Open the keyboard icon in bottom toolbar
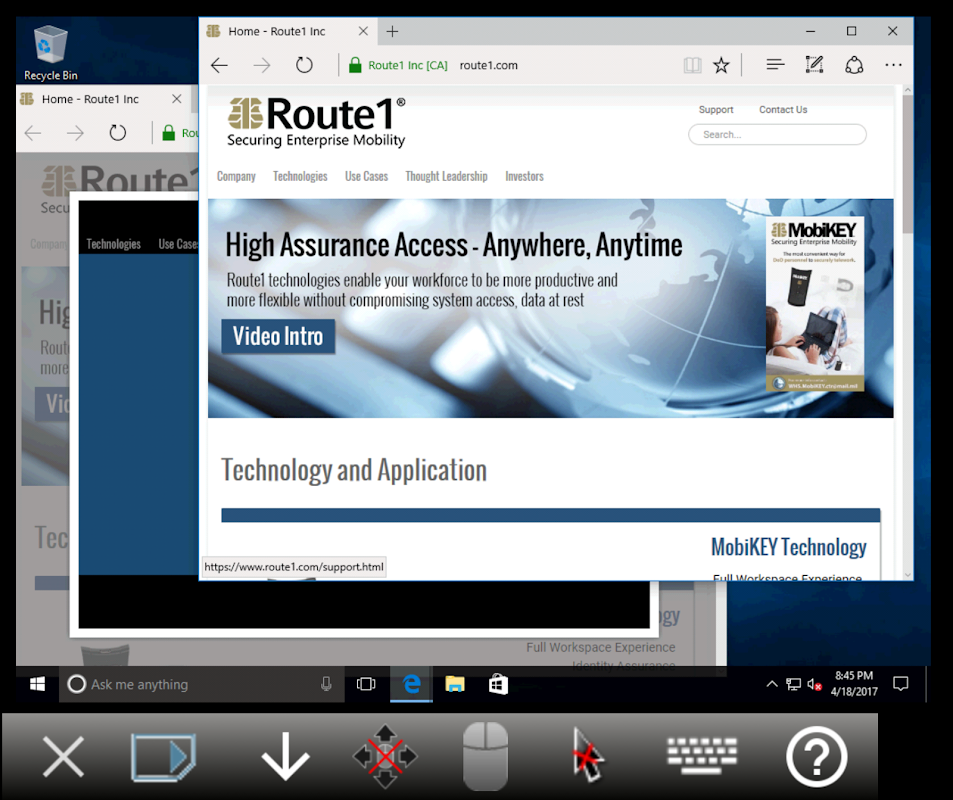The width and height of the screenshot is (953, 800). (x=702, y=756)
